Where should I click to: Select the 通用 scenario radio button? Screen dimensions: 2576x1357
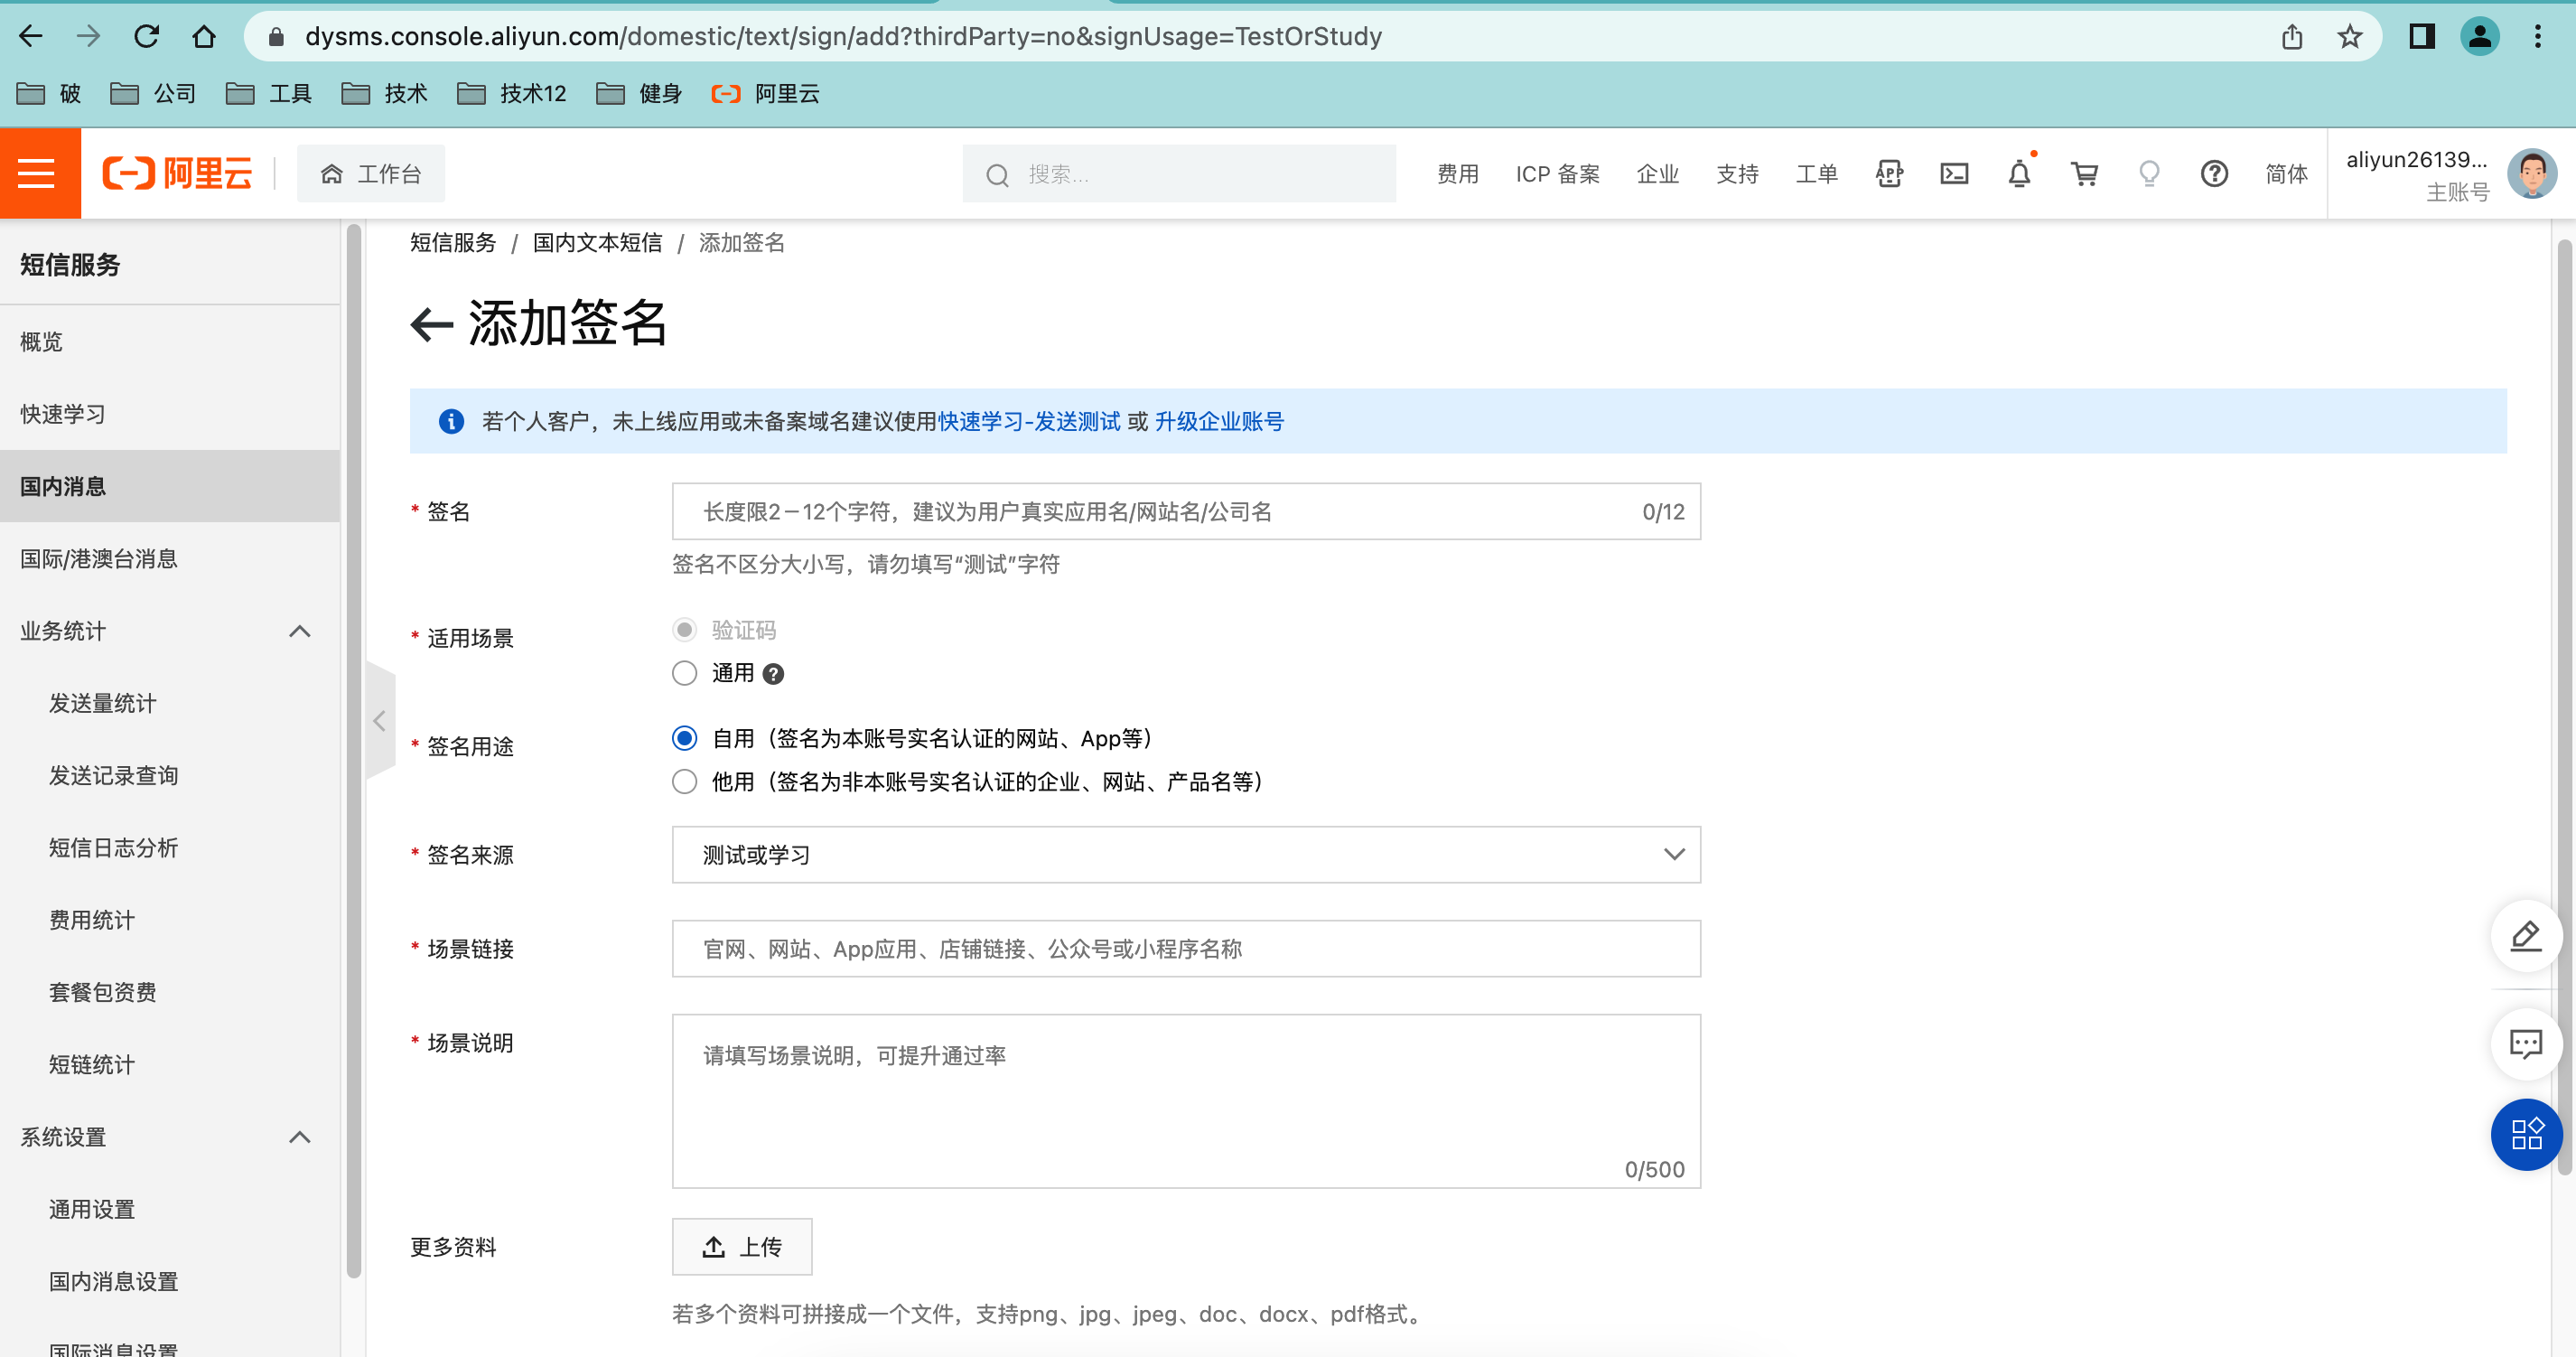684,673
